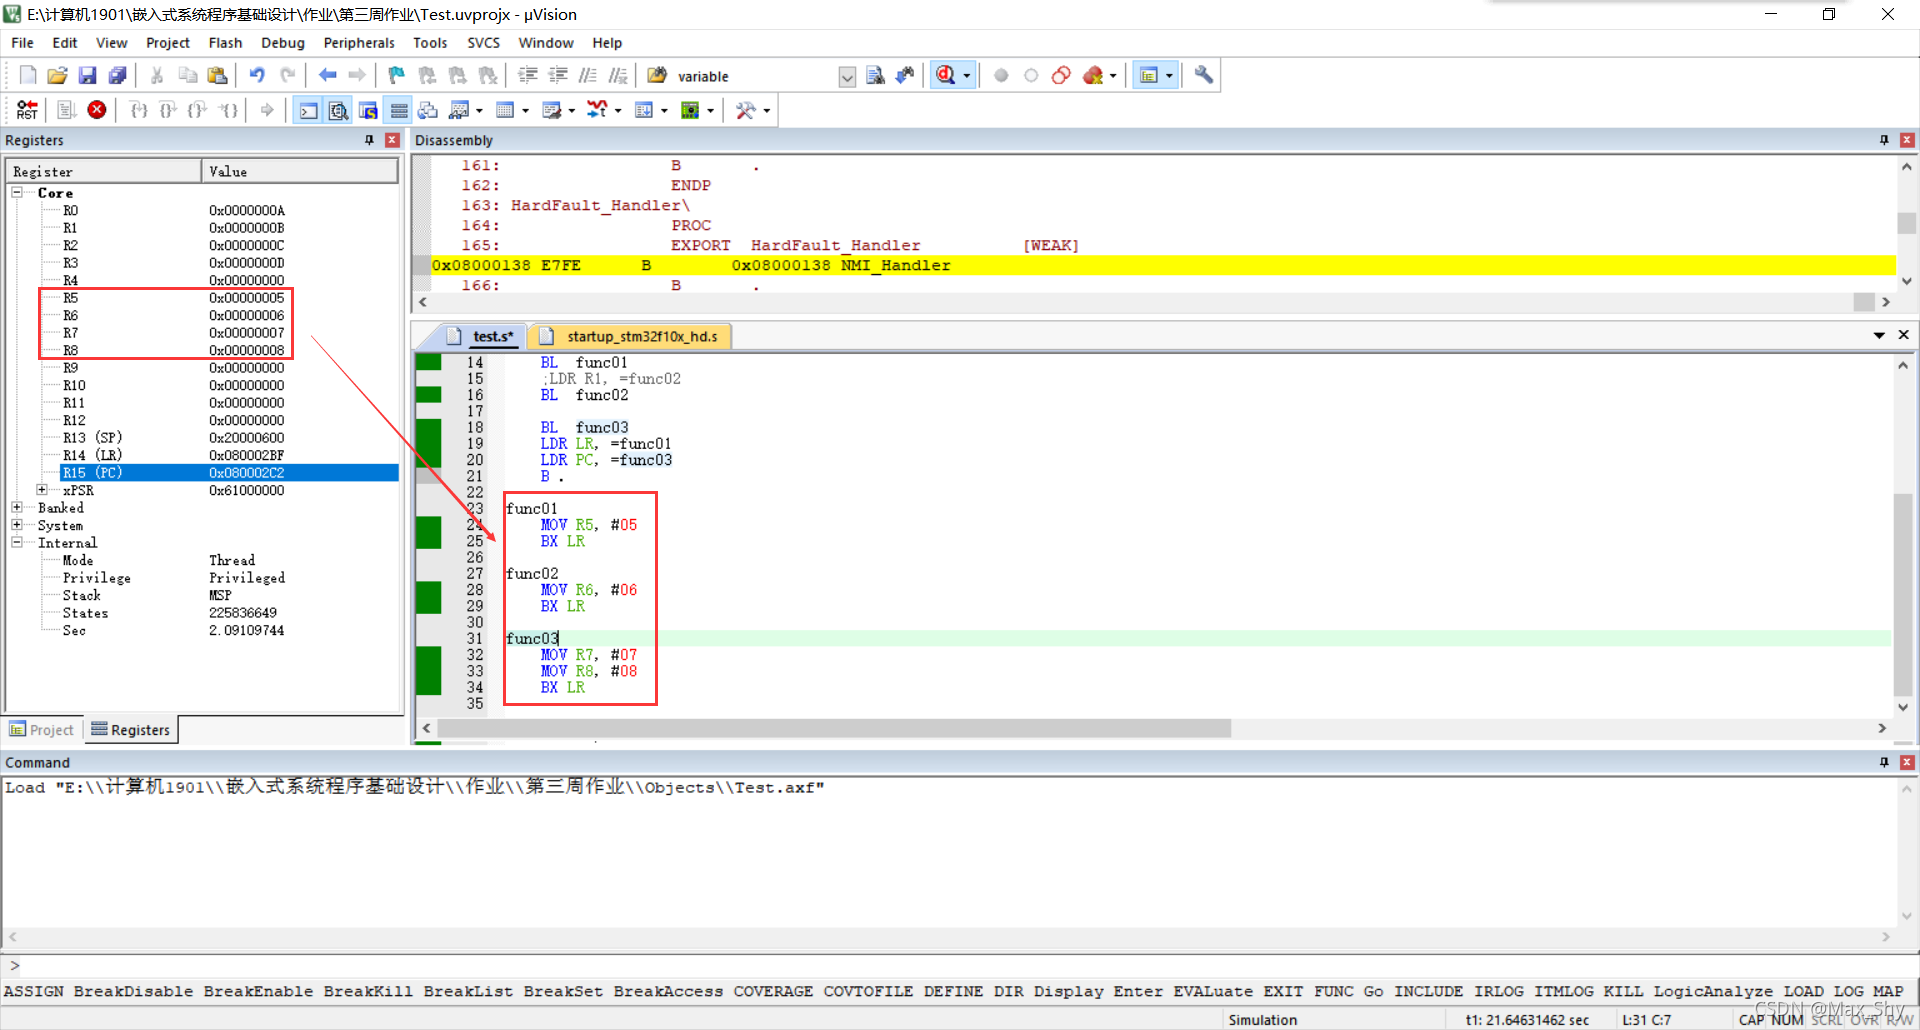
Task: Expand the xPSR register node
Action: coord(42,490)
